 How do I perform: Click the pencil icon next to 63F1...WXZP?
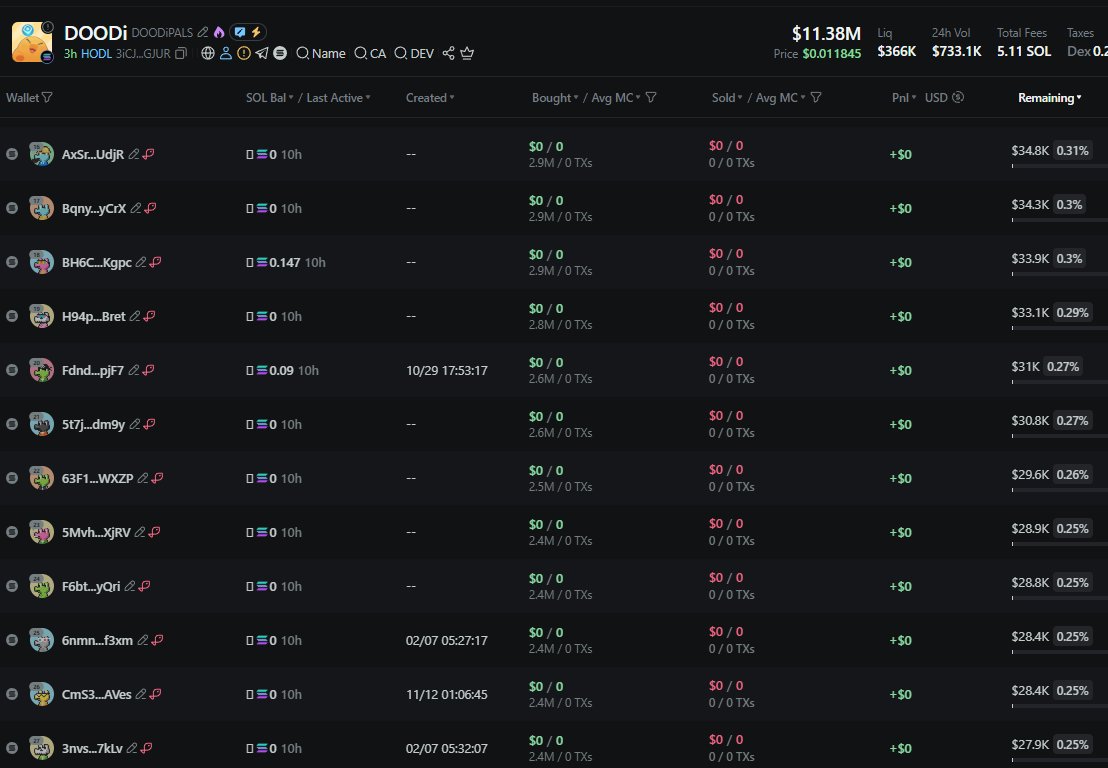[143, 478]
